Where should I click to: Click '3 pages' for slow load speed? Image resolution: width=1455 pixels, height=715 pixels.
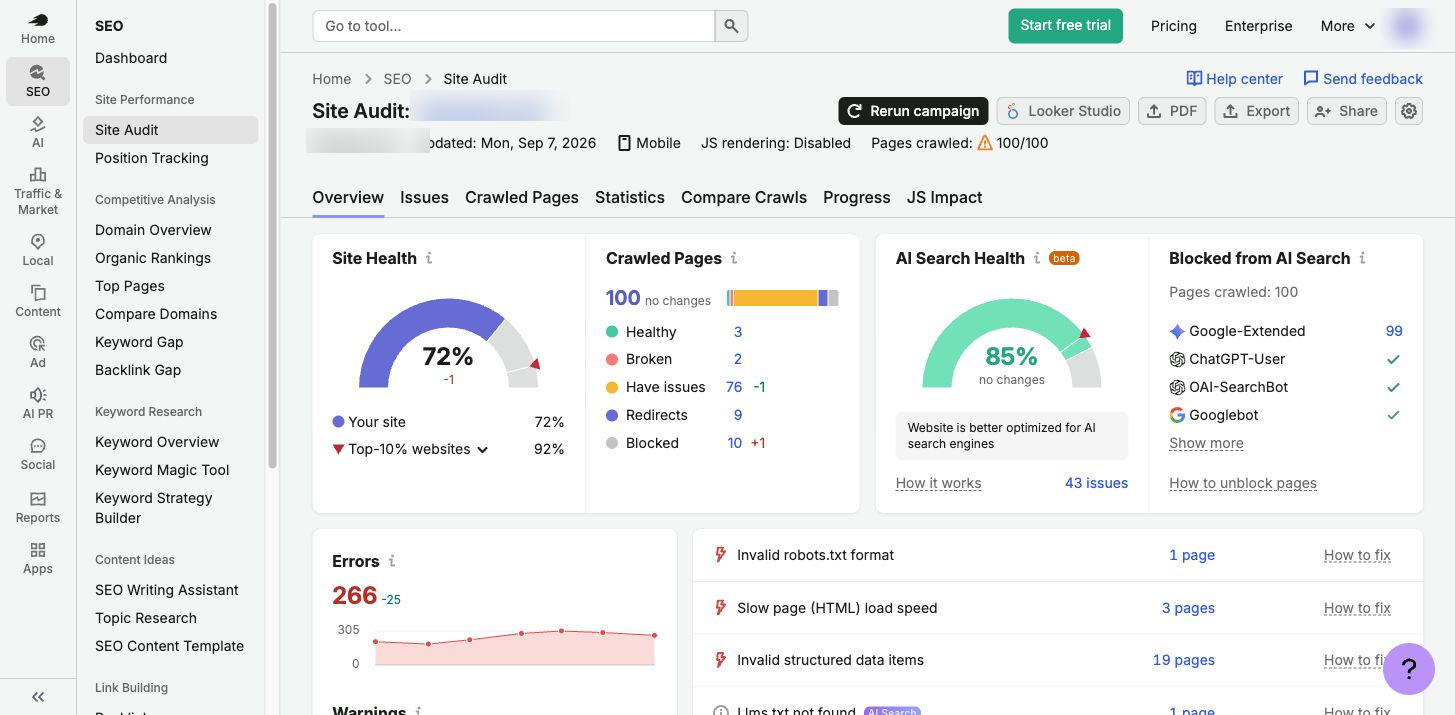coord(1188,608)
